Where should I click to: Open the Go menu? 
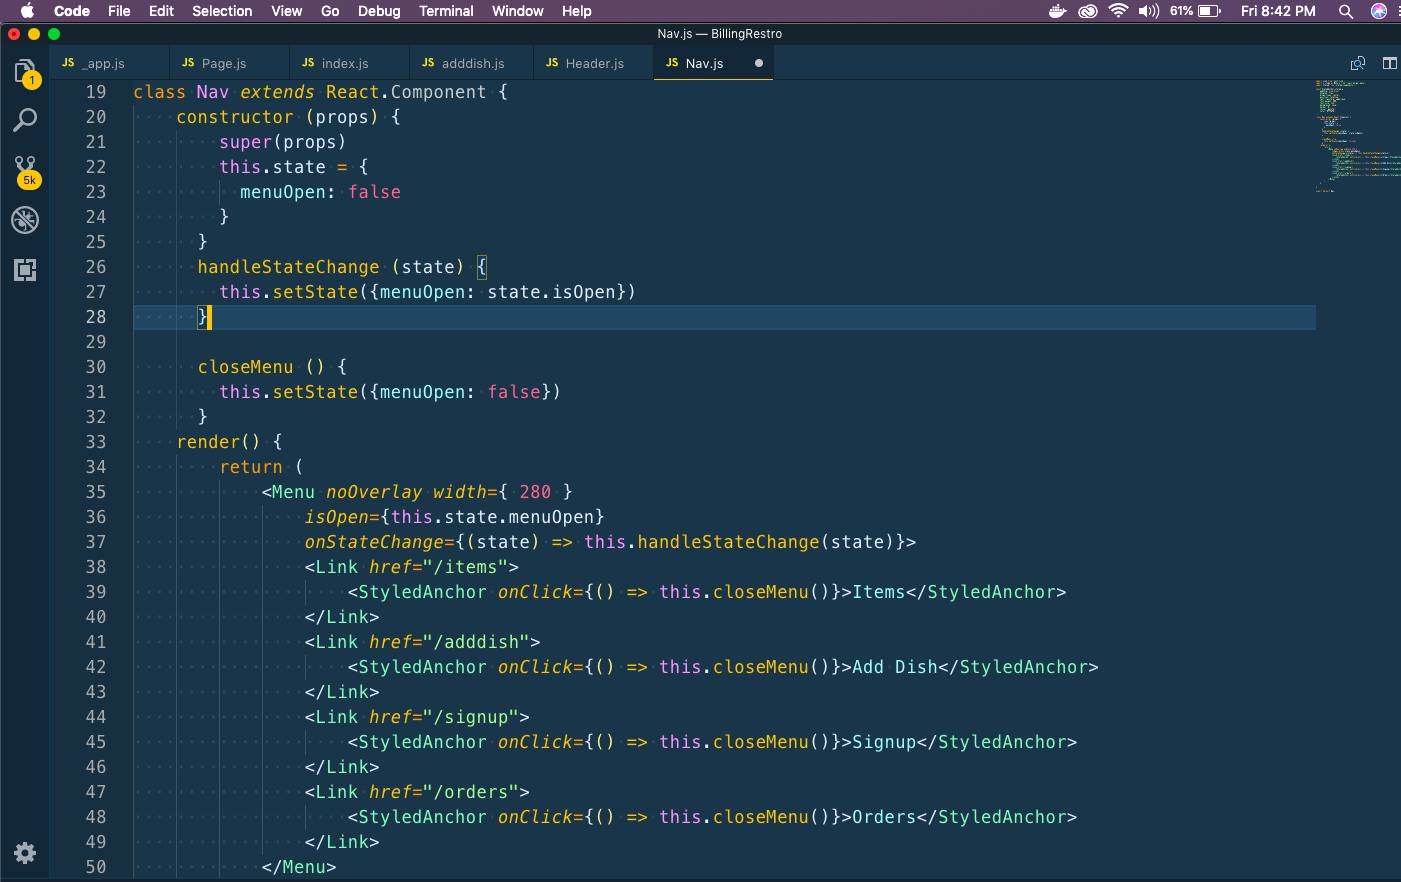(330, 11)
